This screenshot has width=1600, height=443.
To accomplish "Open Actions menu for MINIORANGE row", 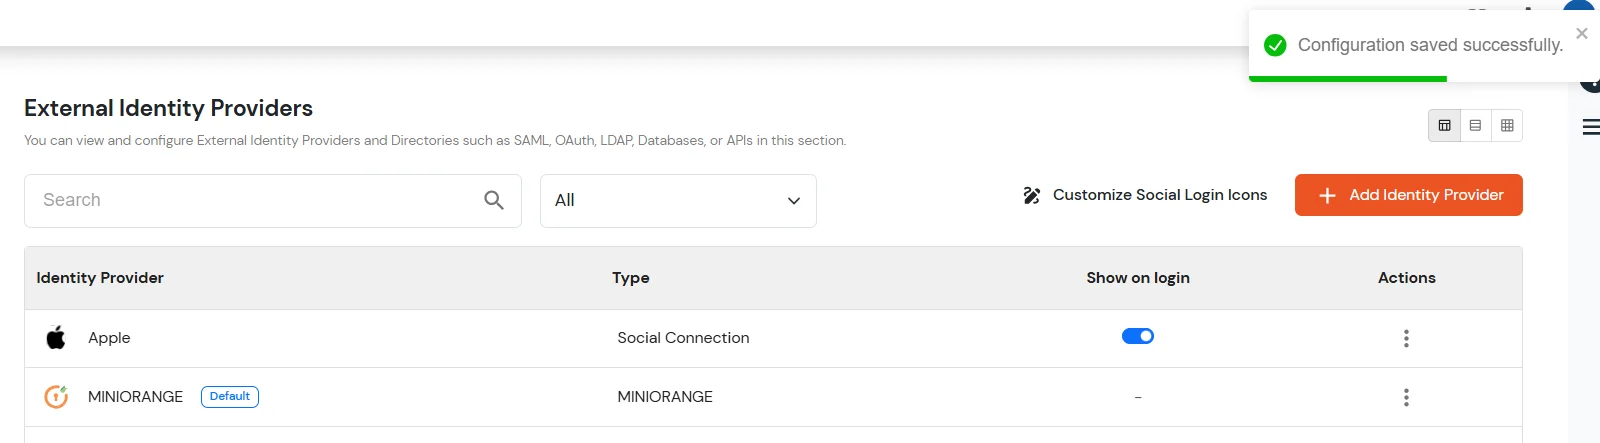I will (1406, 397).
